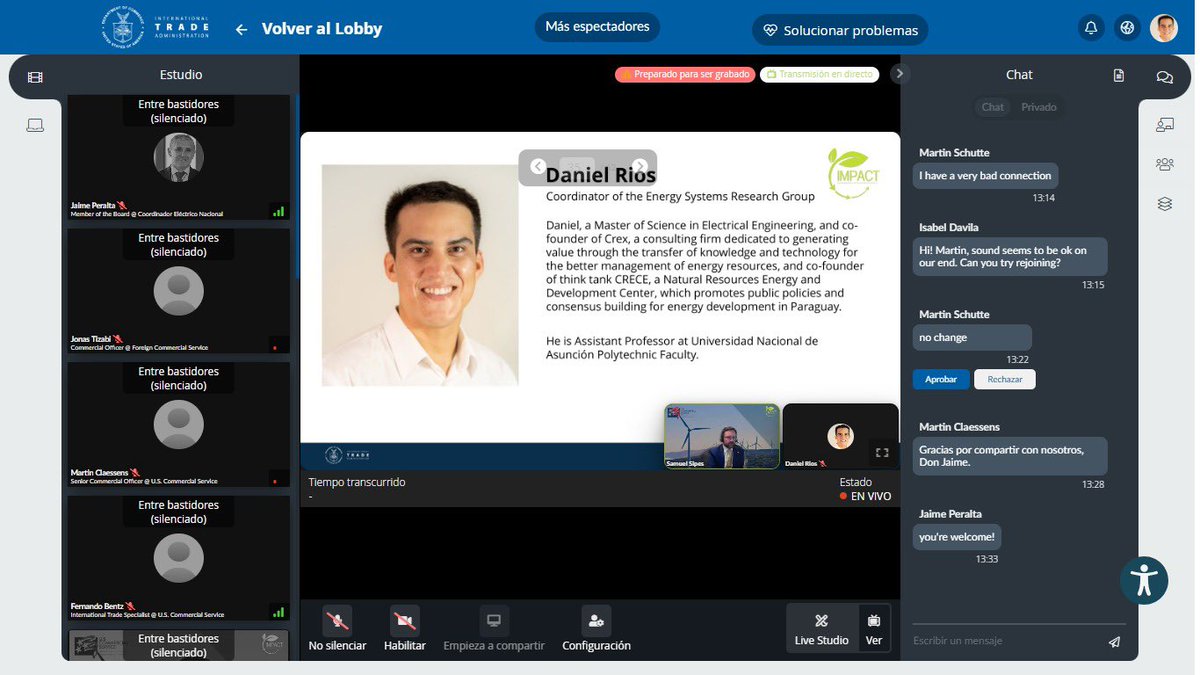1200x675 pixels.
Task: Open the notifications bell icon
Action: coord(1091,28)
